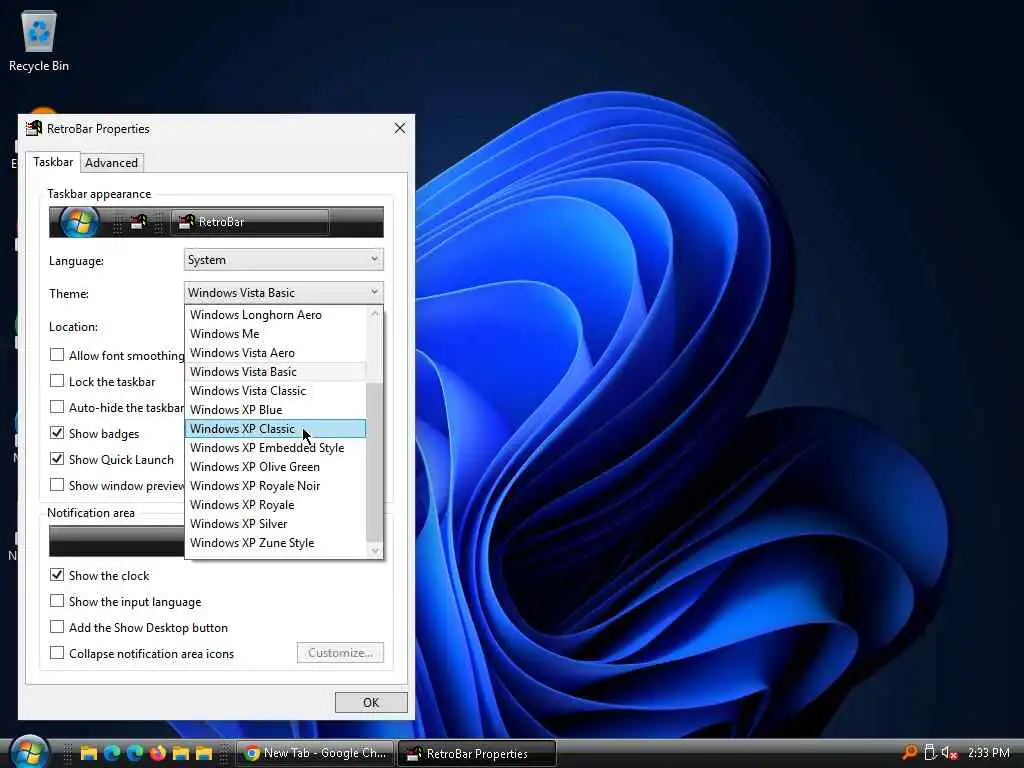Enable Allow font smoothing checkbox
This screenshot has height=768, width=1024.
click(x=57, y=355)
